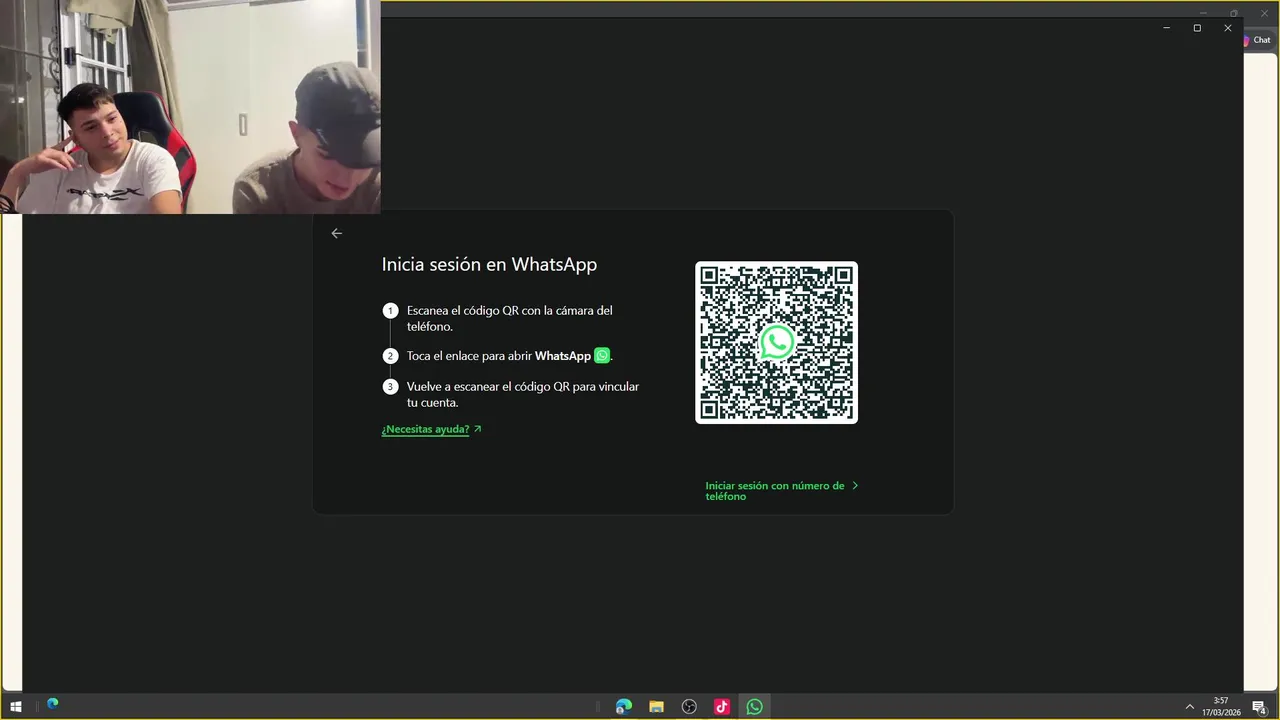1280x720 pixels.
Task: Minimize the WhatsApp window
Action: (1167, 28)
